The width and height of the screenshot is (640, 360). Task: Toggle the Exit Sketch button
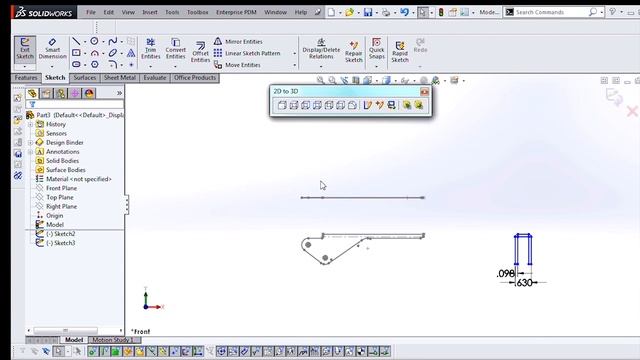(x=25, y=49)
